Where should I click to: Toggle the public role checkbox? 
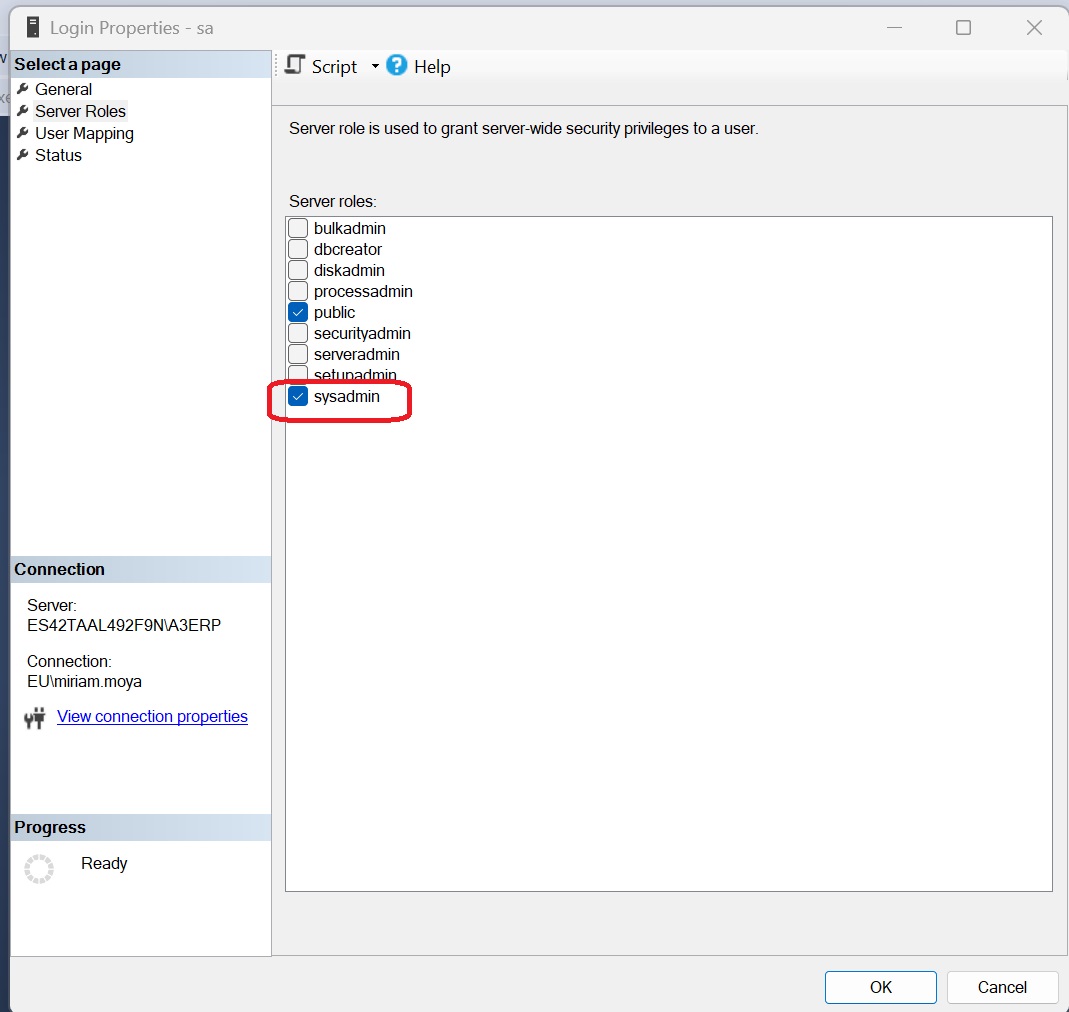click(x=298, y=312)
